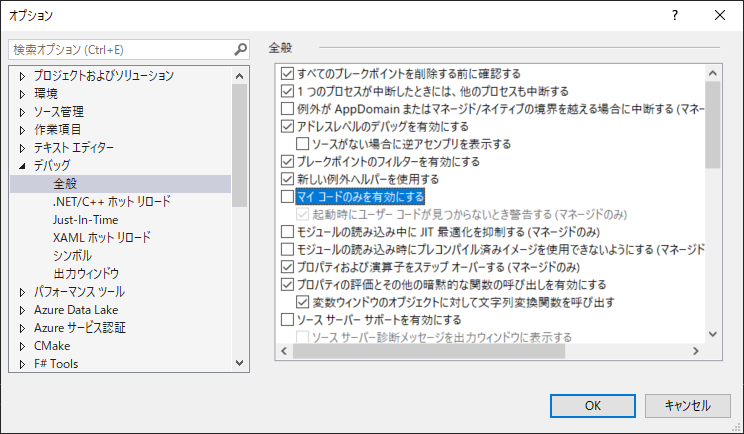Image resolution: width=744 pixels, height=434 pixels.
Task: Click the help question mark icon
Action: (675, 16)
